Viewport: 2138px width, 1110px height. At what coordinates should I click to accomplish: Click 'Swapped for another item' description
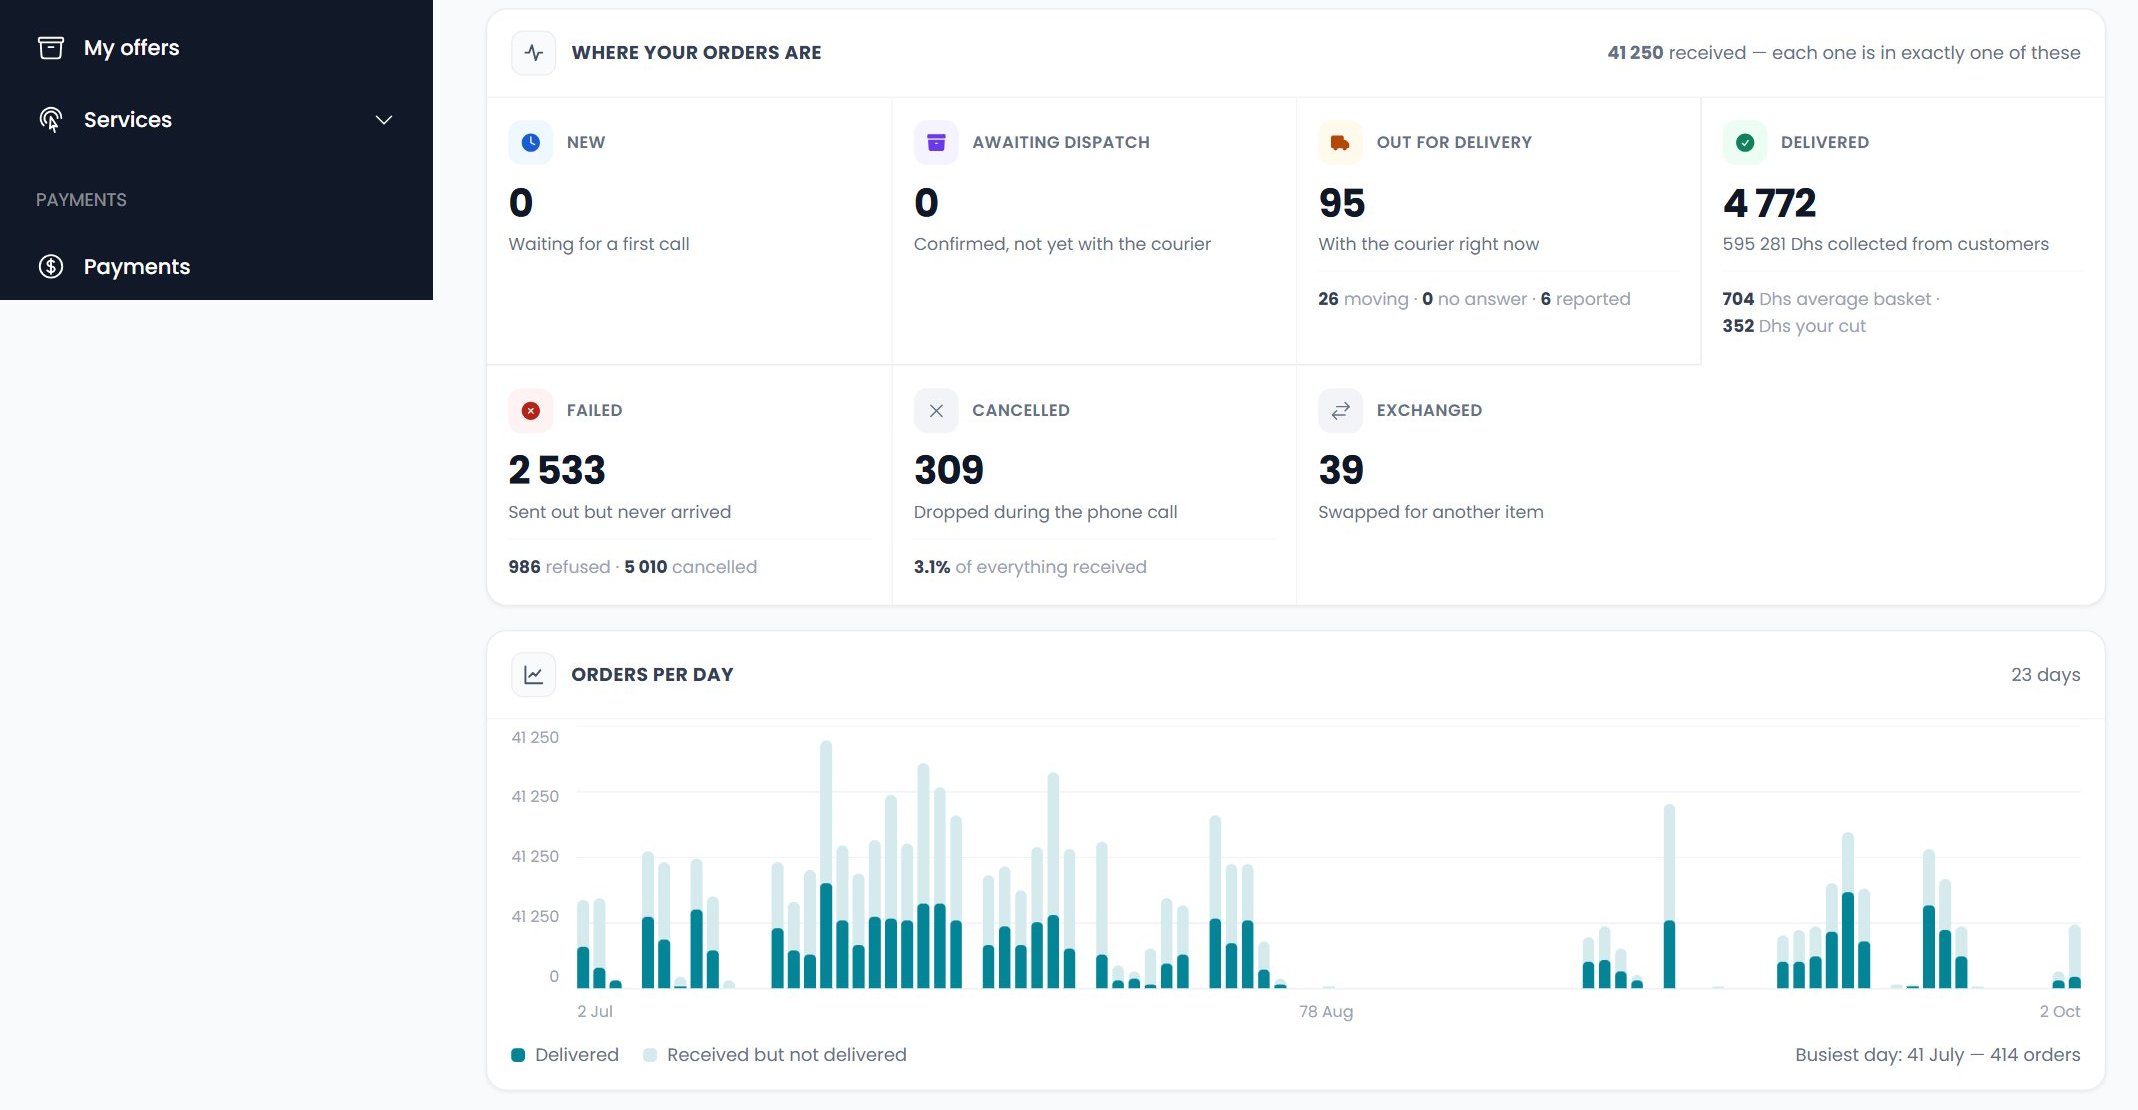tap(1431, 512)
